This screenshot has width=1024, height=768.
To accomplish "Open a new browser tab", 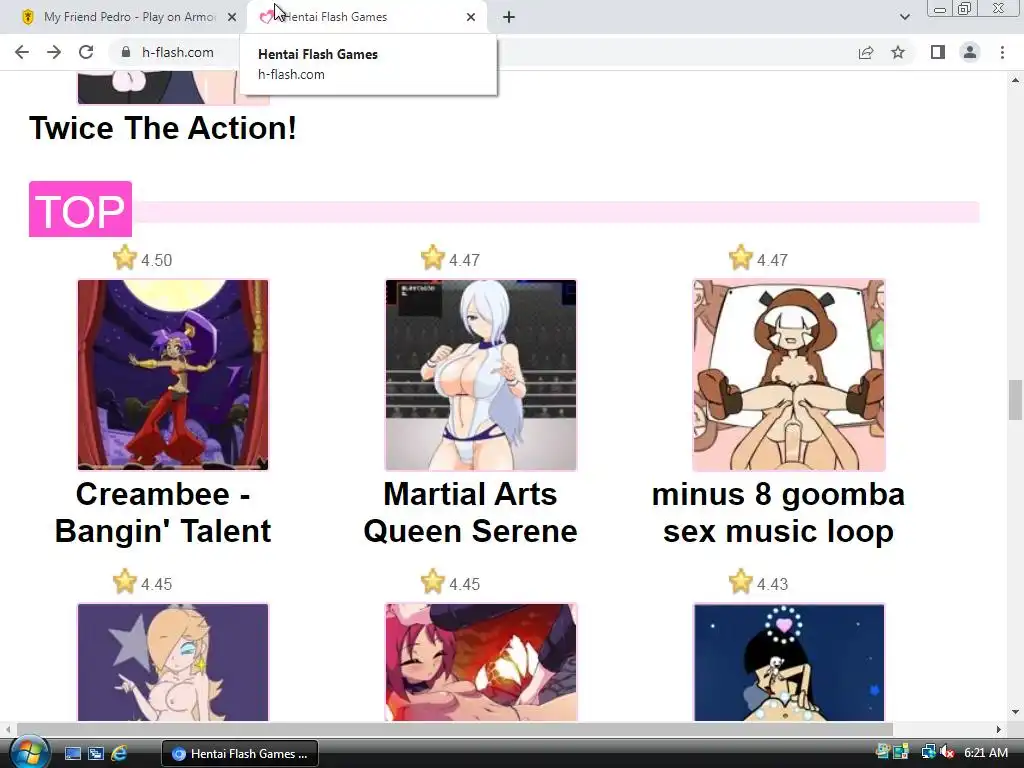I will (509, 17).
